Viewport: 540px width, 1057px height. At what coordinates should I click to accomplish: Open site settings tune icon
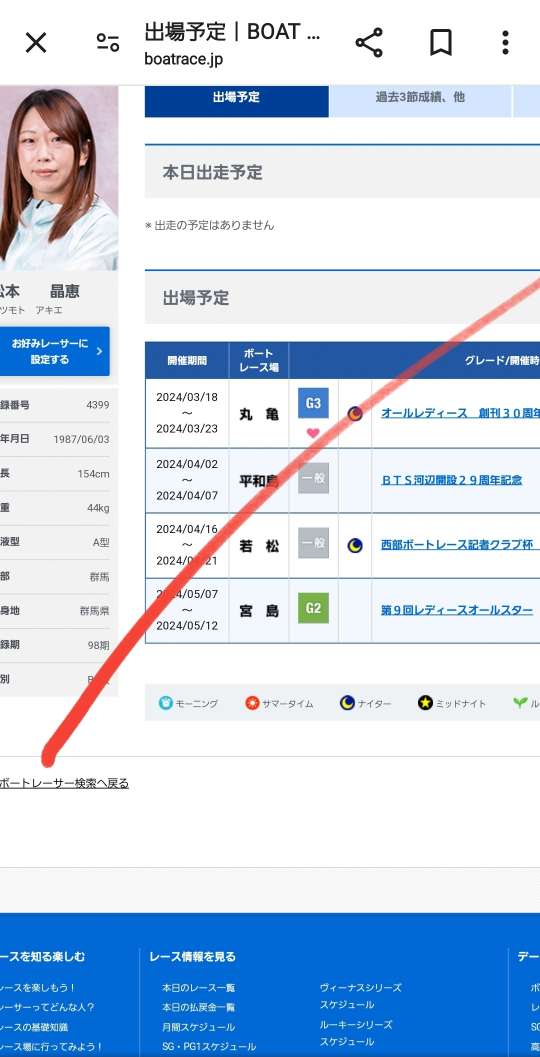click(108, 43)
